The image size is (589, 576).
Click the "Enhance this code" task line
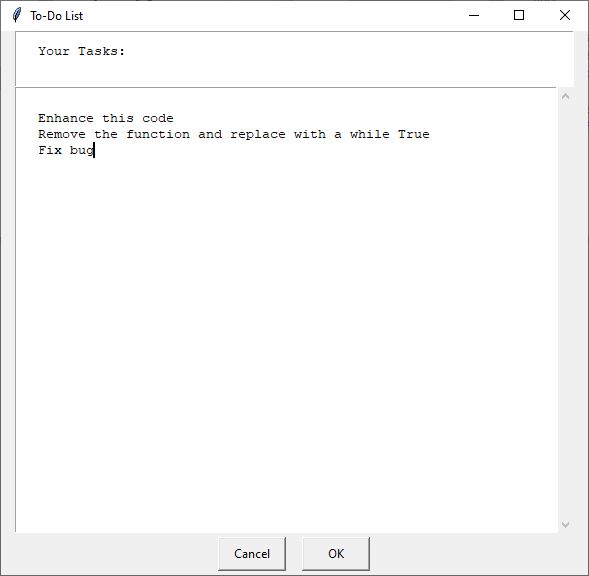click(x=106, y=118)
